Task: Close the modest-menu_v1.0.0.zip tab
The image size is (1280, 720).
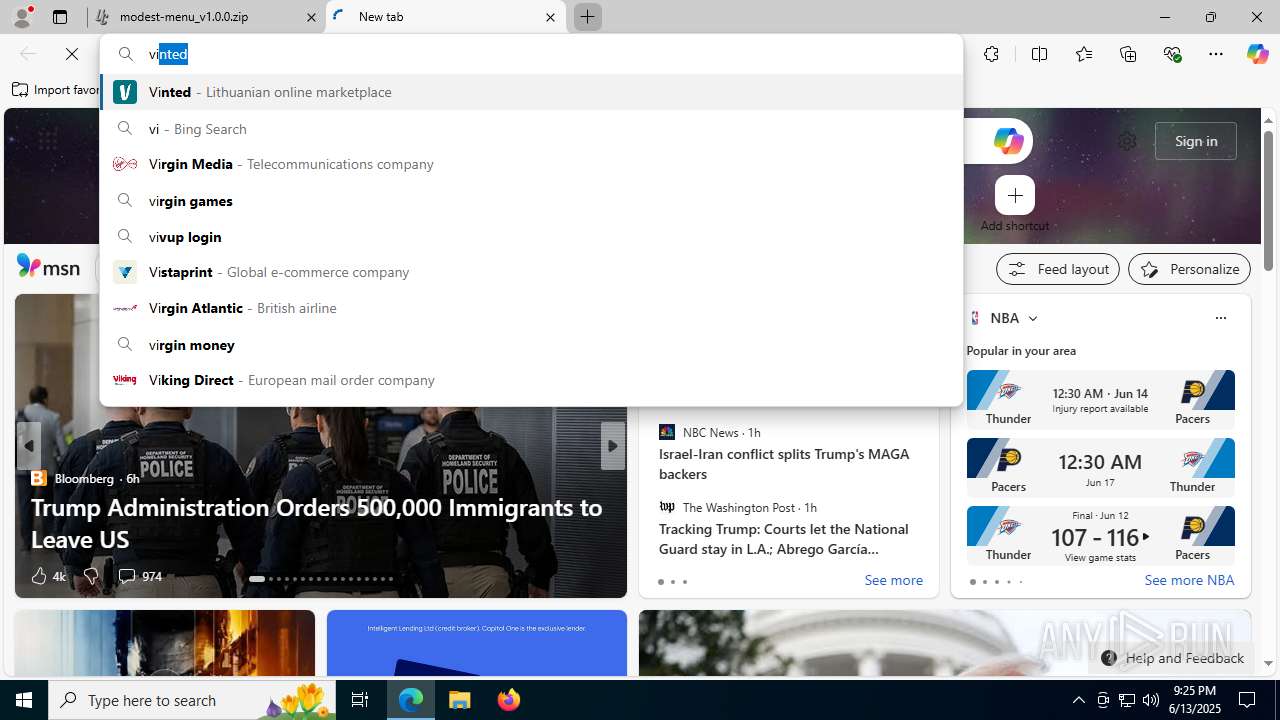Action: click(x=310, y=17)
